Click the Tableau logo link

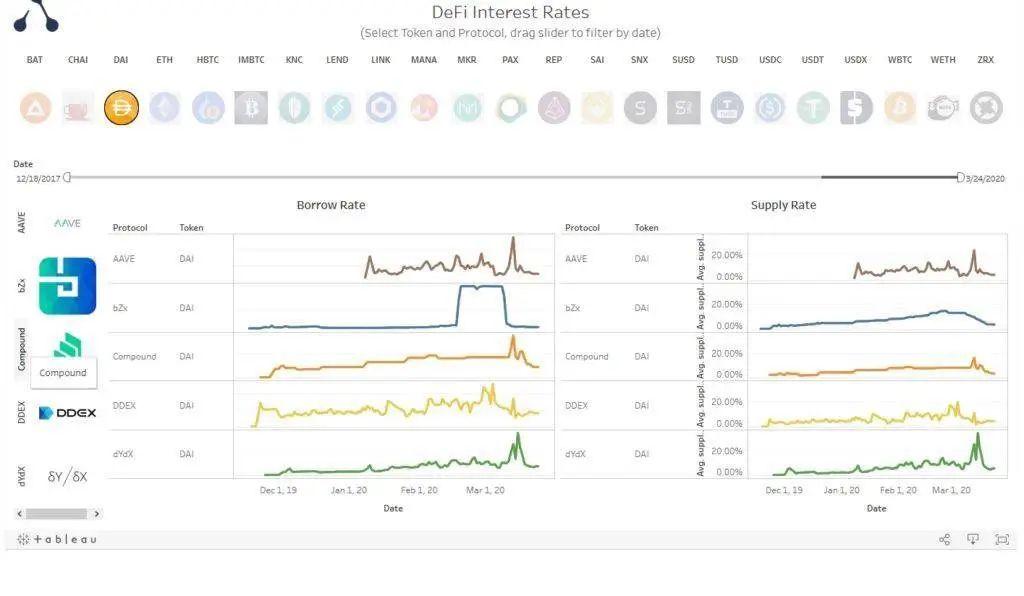click(x=57, y=539)
